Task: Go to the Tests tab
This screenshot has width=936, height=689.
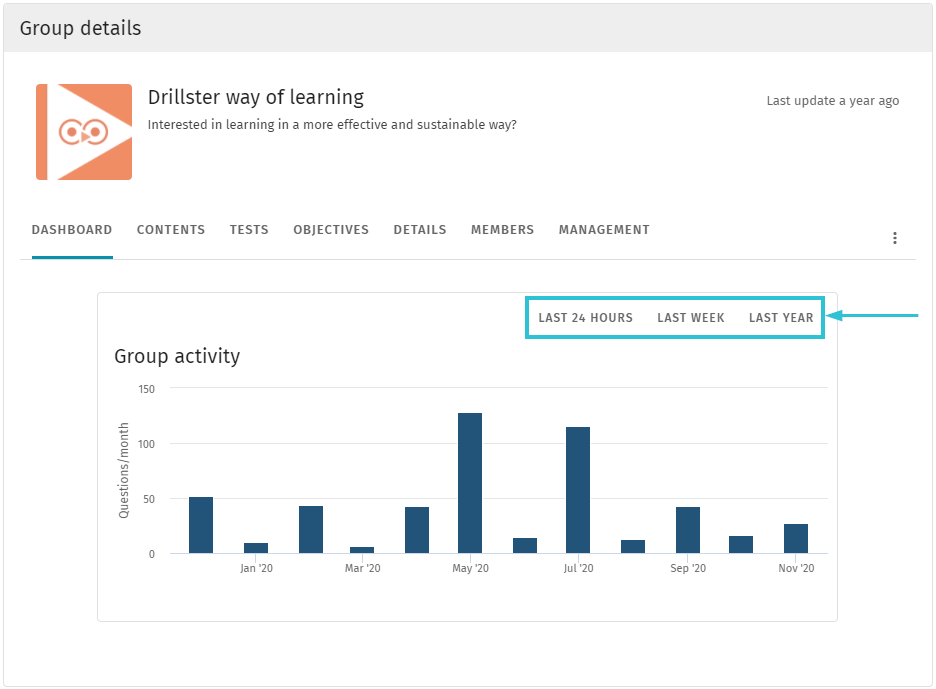Action: coord(249,230)
